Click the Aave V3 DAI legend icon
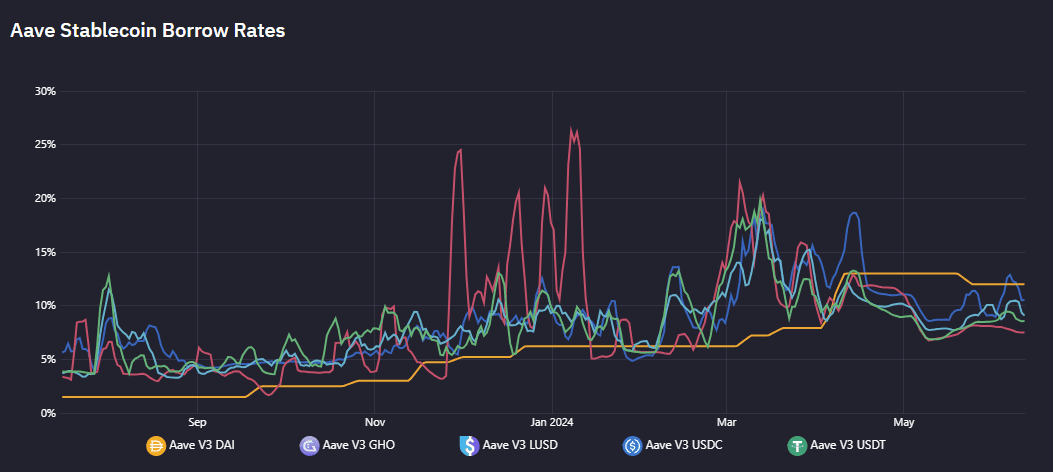 click(x=156, y=445)
